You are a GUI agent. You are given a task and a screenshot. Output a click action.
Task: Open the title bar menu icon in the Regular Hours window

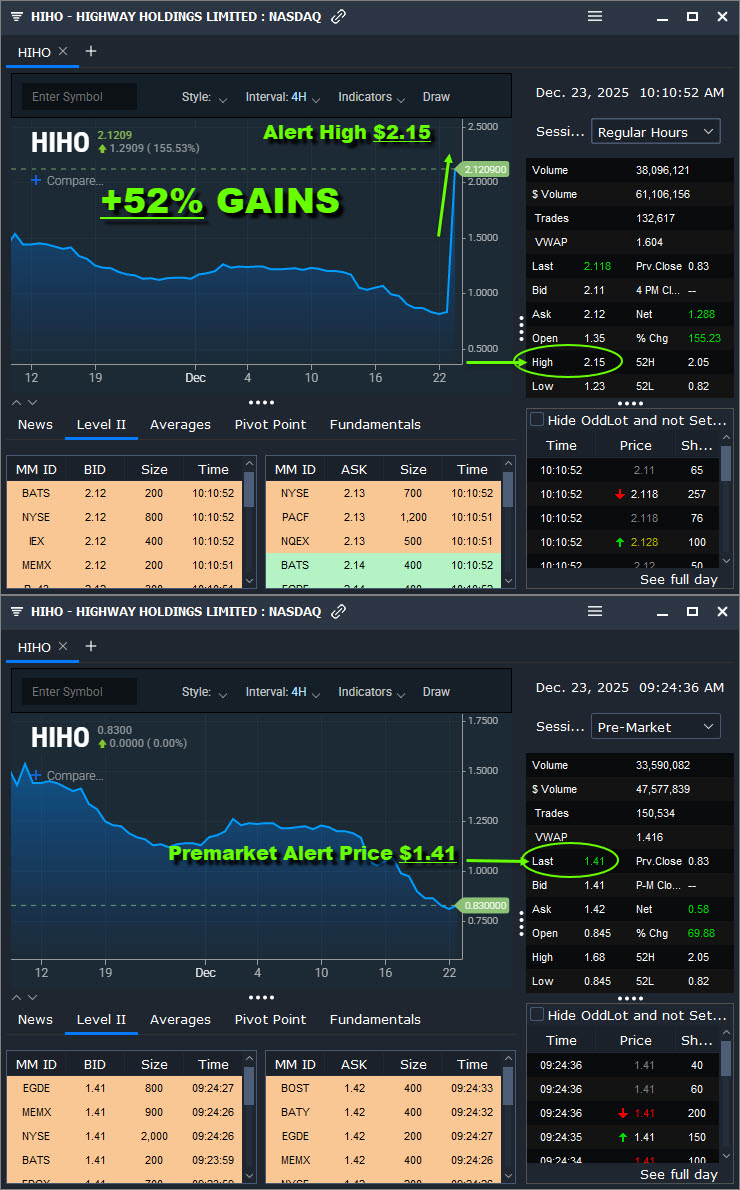coord(17,17)
